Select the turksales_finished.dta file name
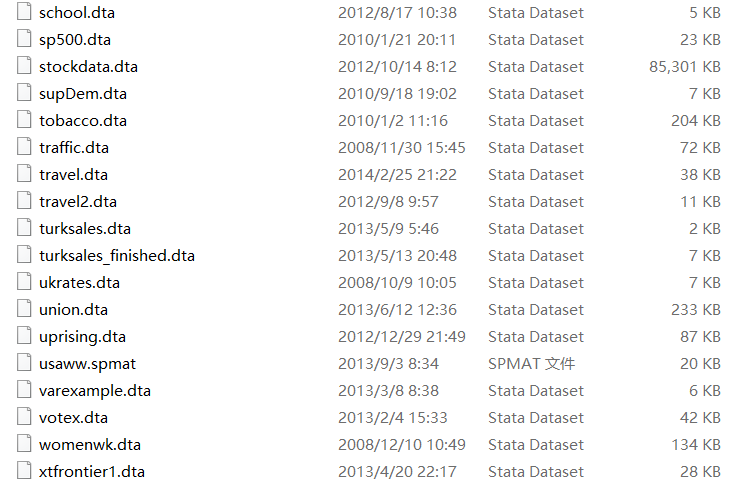 tap(117, 256)
